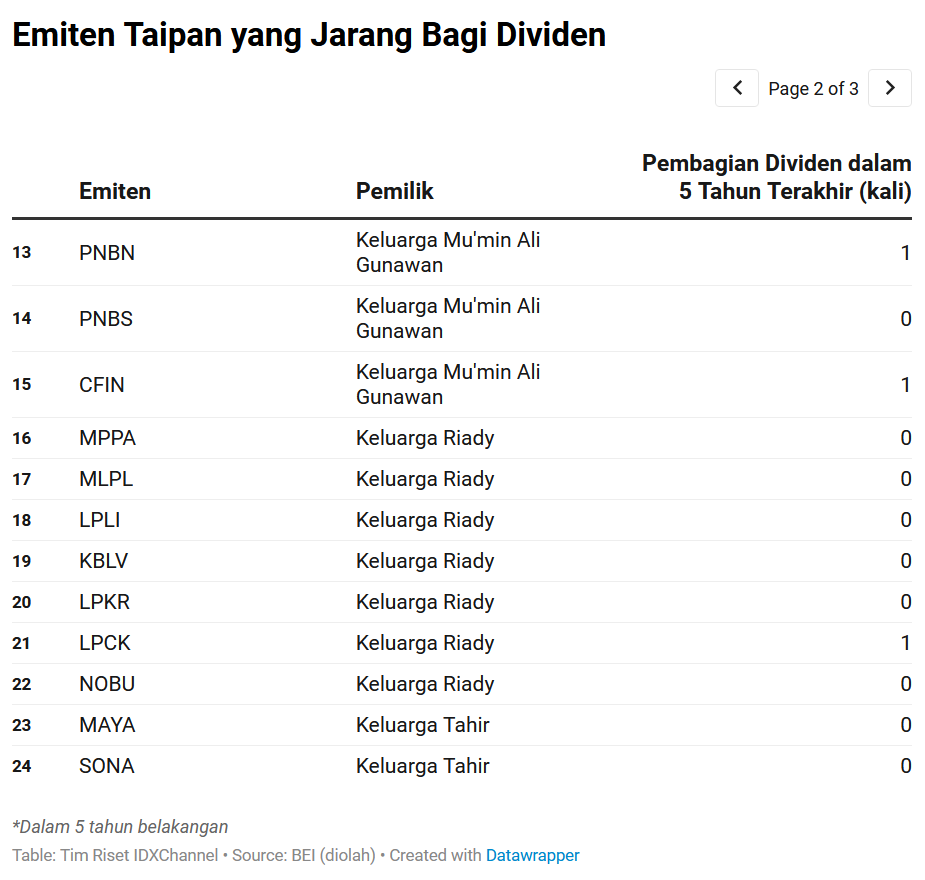Image resolution: width=925 pixels, height=880 pixels.
Task: Click the dividend count in LPCK row
Action: tap(906, 643)
